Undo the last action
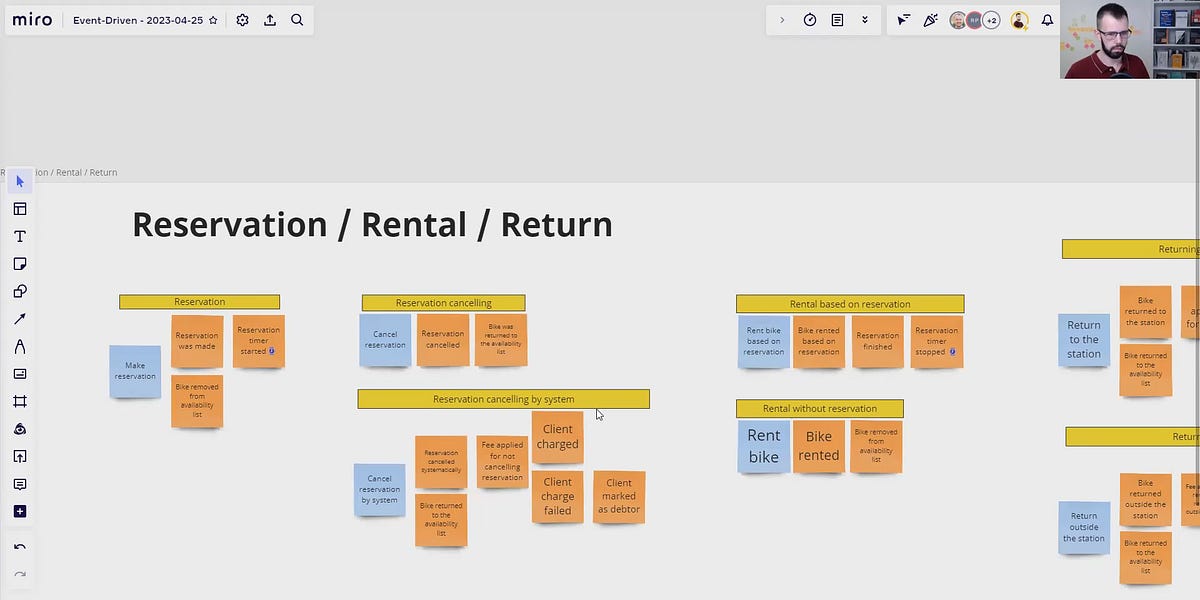 (20, 546)
